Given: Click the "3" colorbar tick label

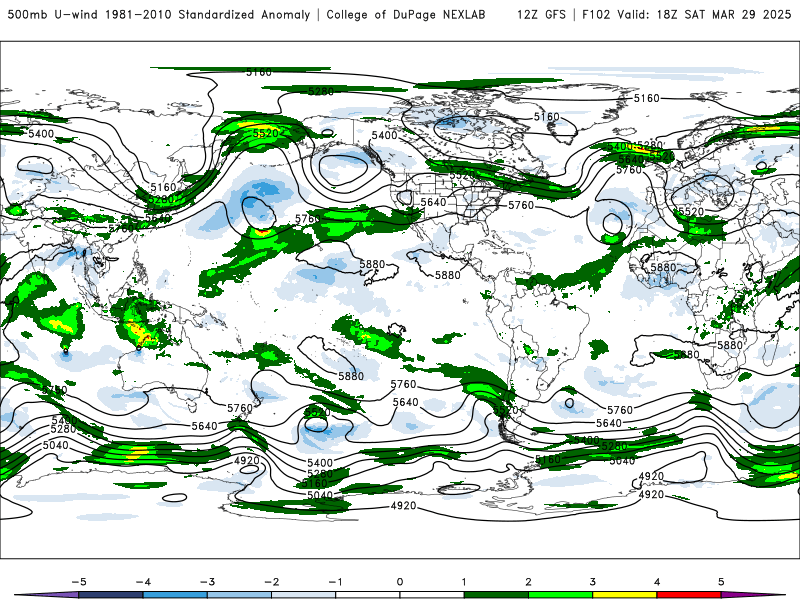Looking at the screenshot, I should click(593, 582).
